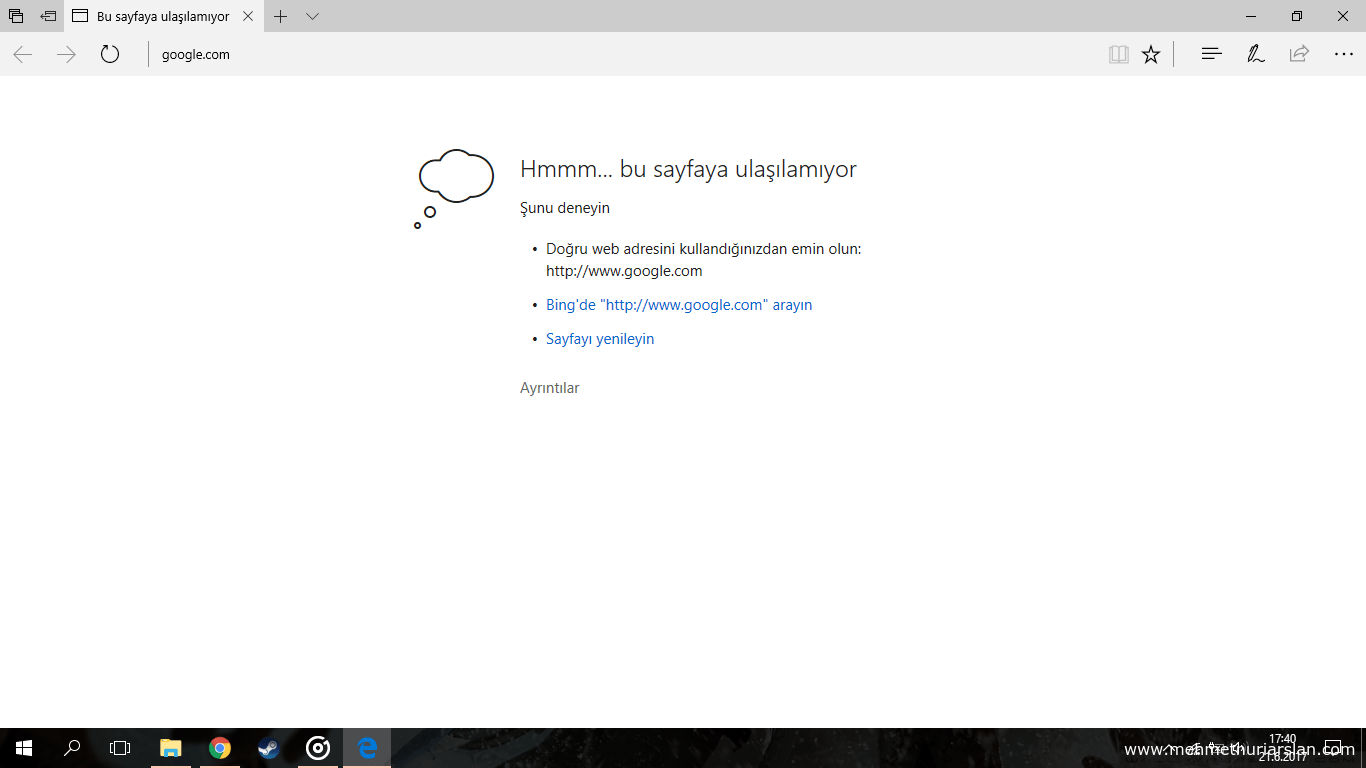Close the Edge browser window
The height and width of the screenshot is (768, 1366).
(1343, 16)
